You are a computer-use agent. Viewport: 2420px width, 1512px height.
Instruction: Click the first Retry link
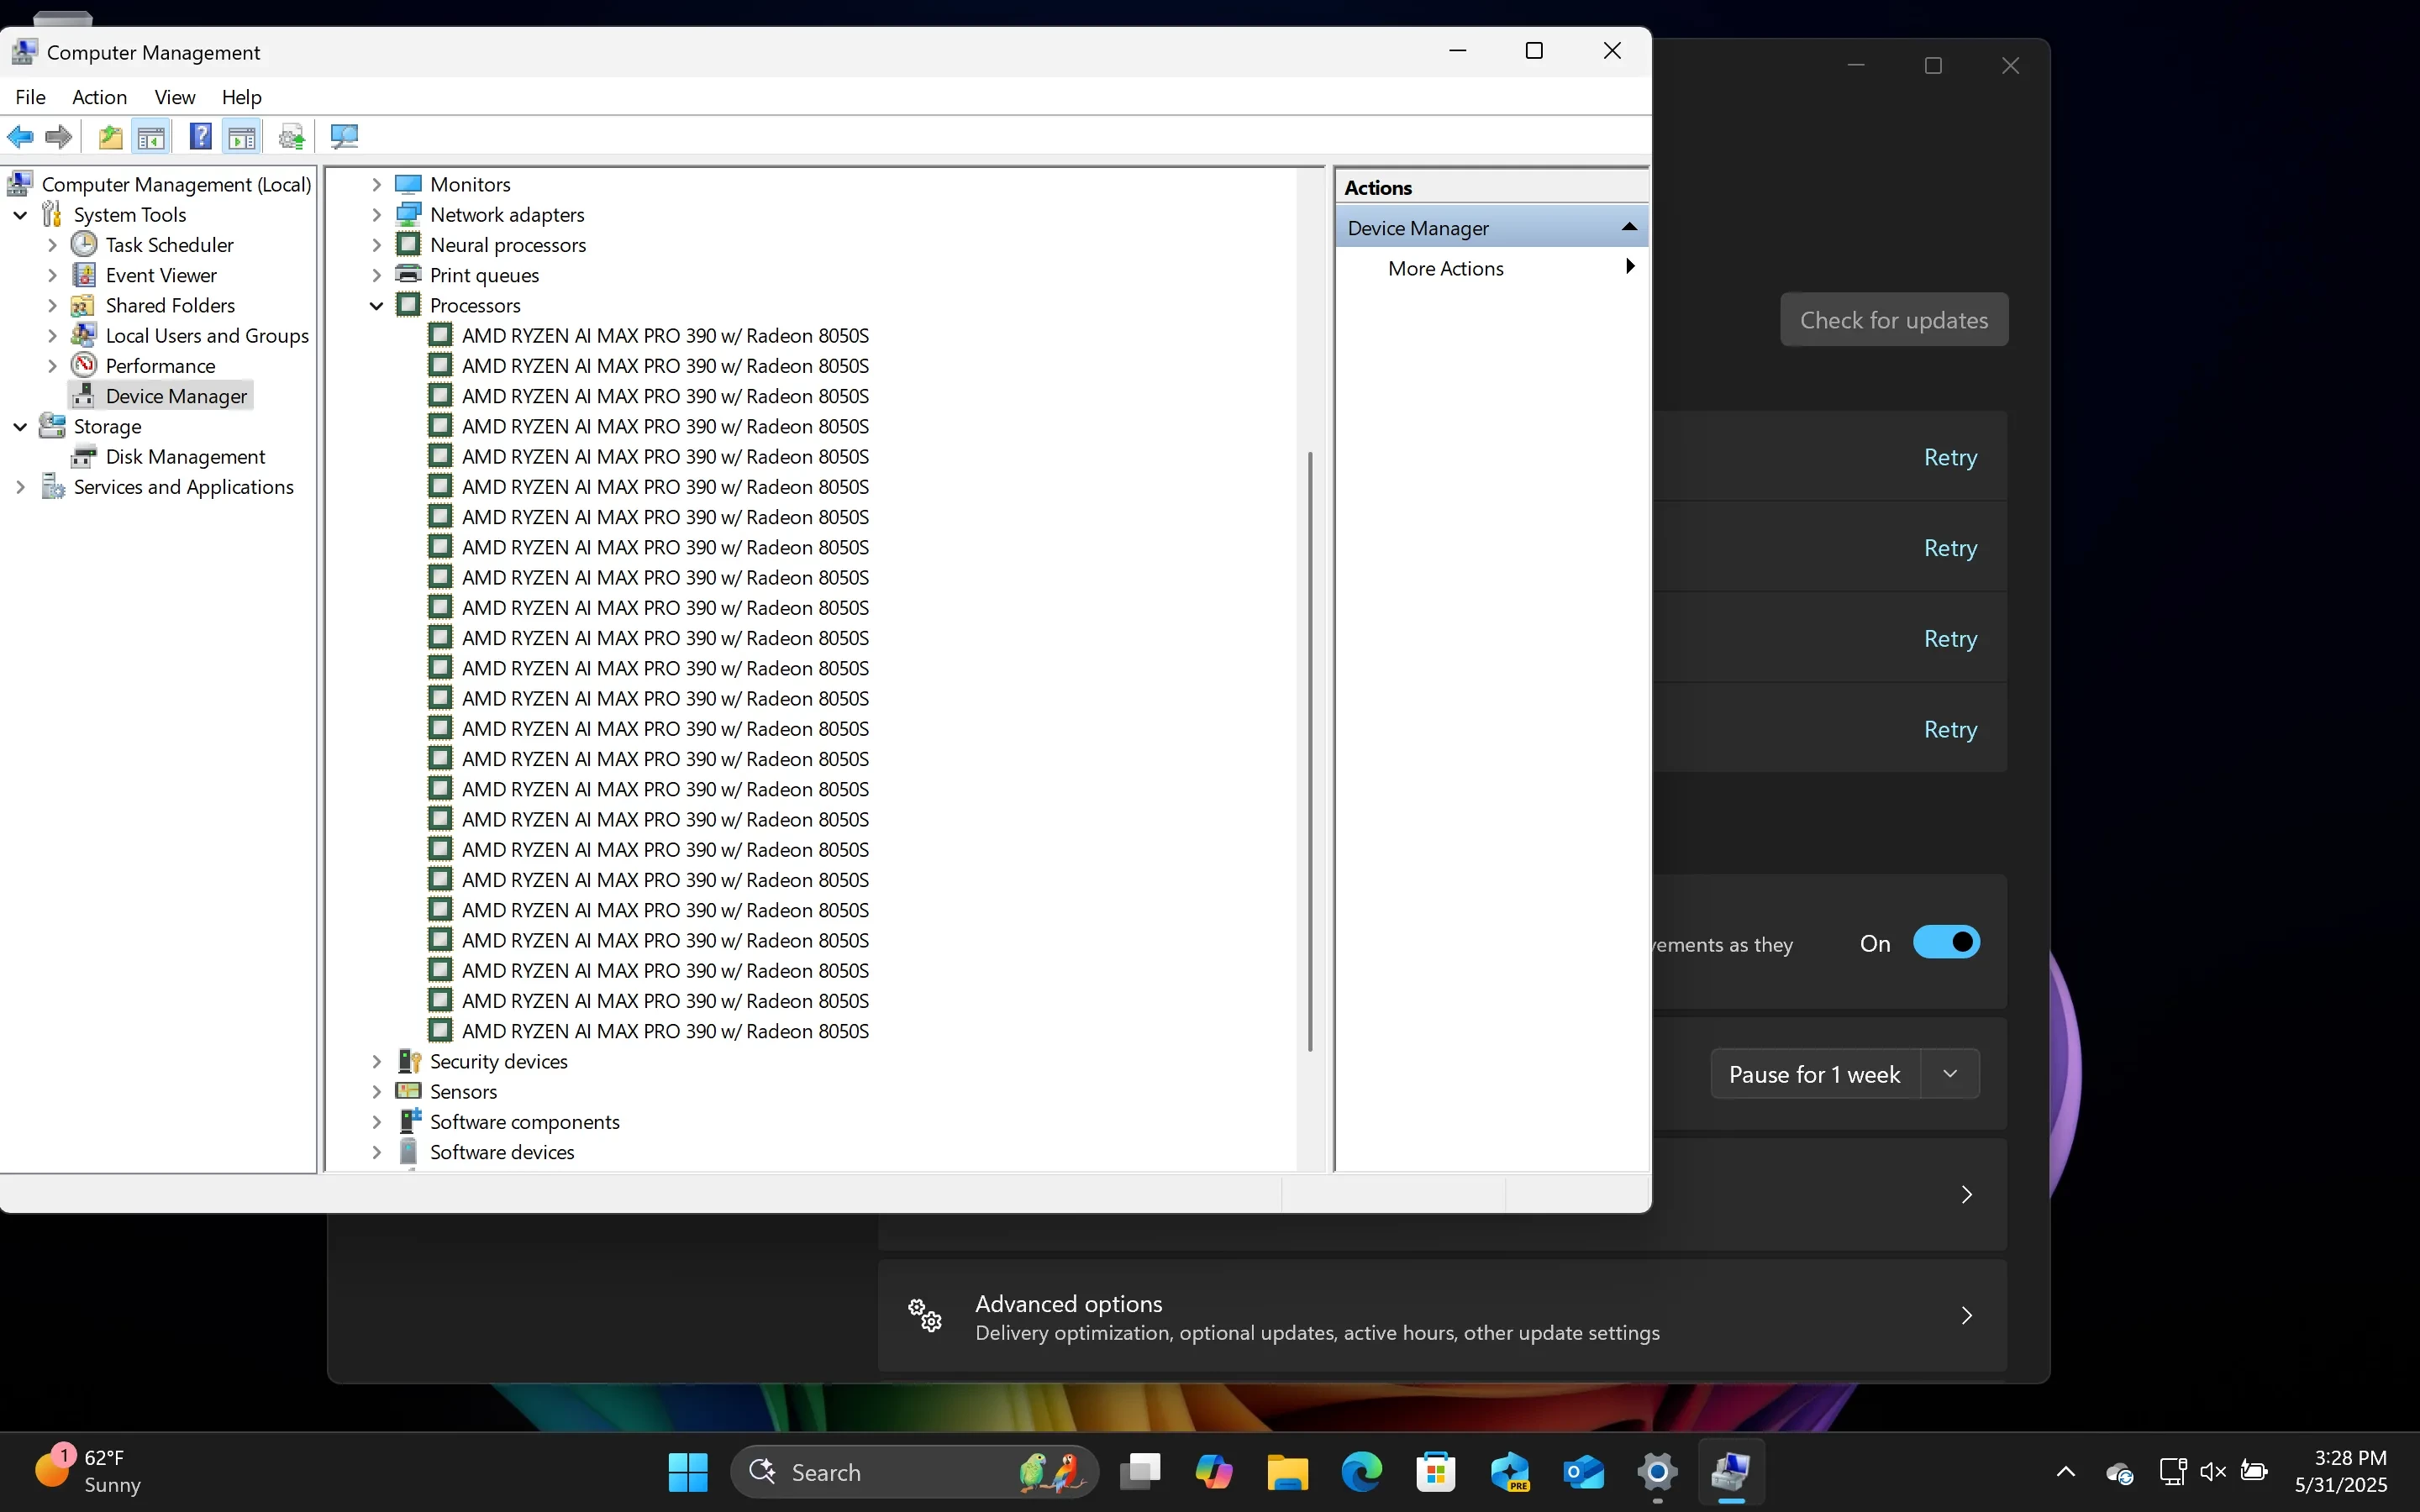tap(1949, 457)
